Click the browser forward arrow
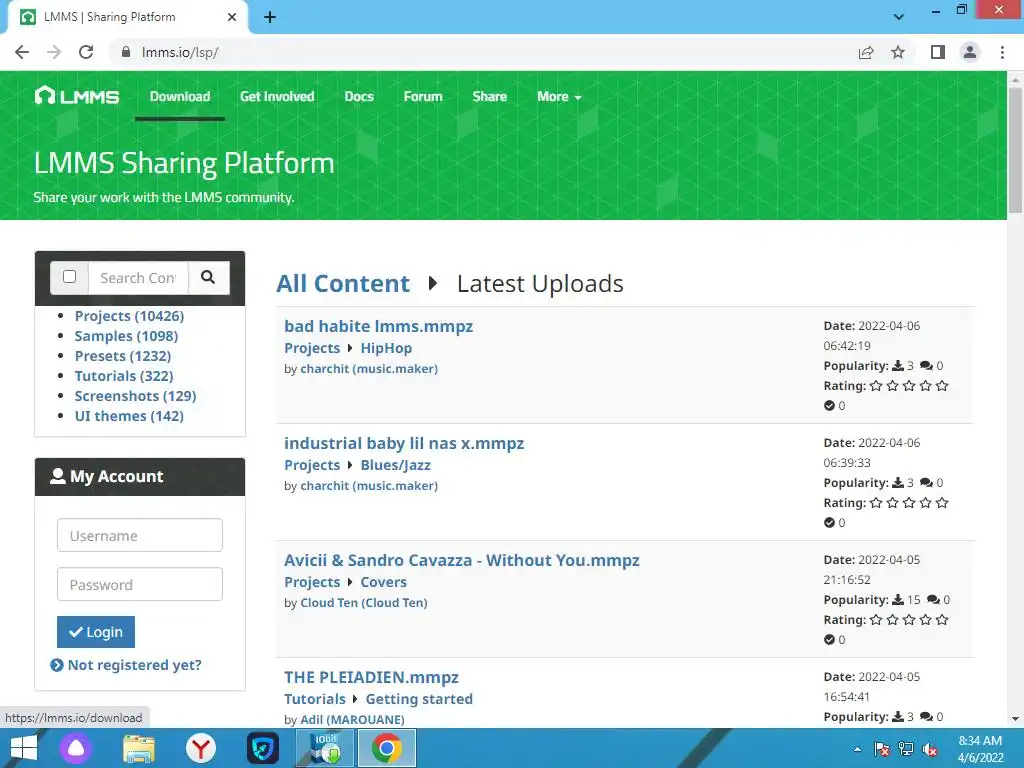Screen dimensions: 1024x768 54,52
